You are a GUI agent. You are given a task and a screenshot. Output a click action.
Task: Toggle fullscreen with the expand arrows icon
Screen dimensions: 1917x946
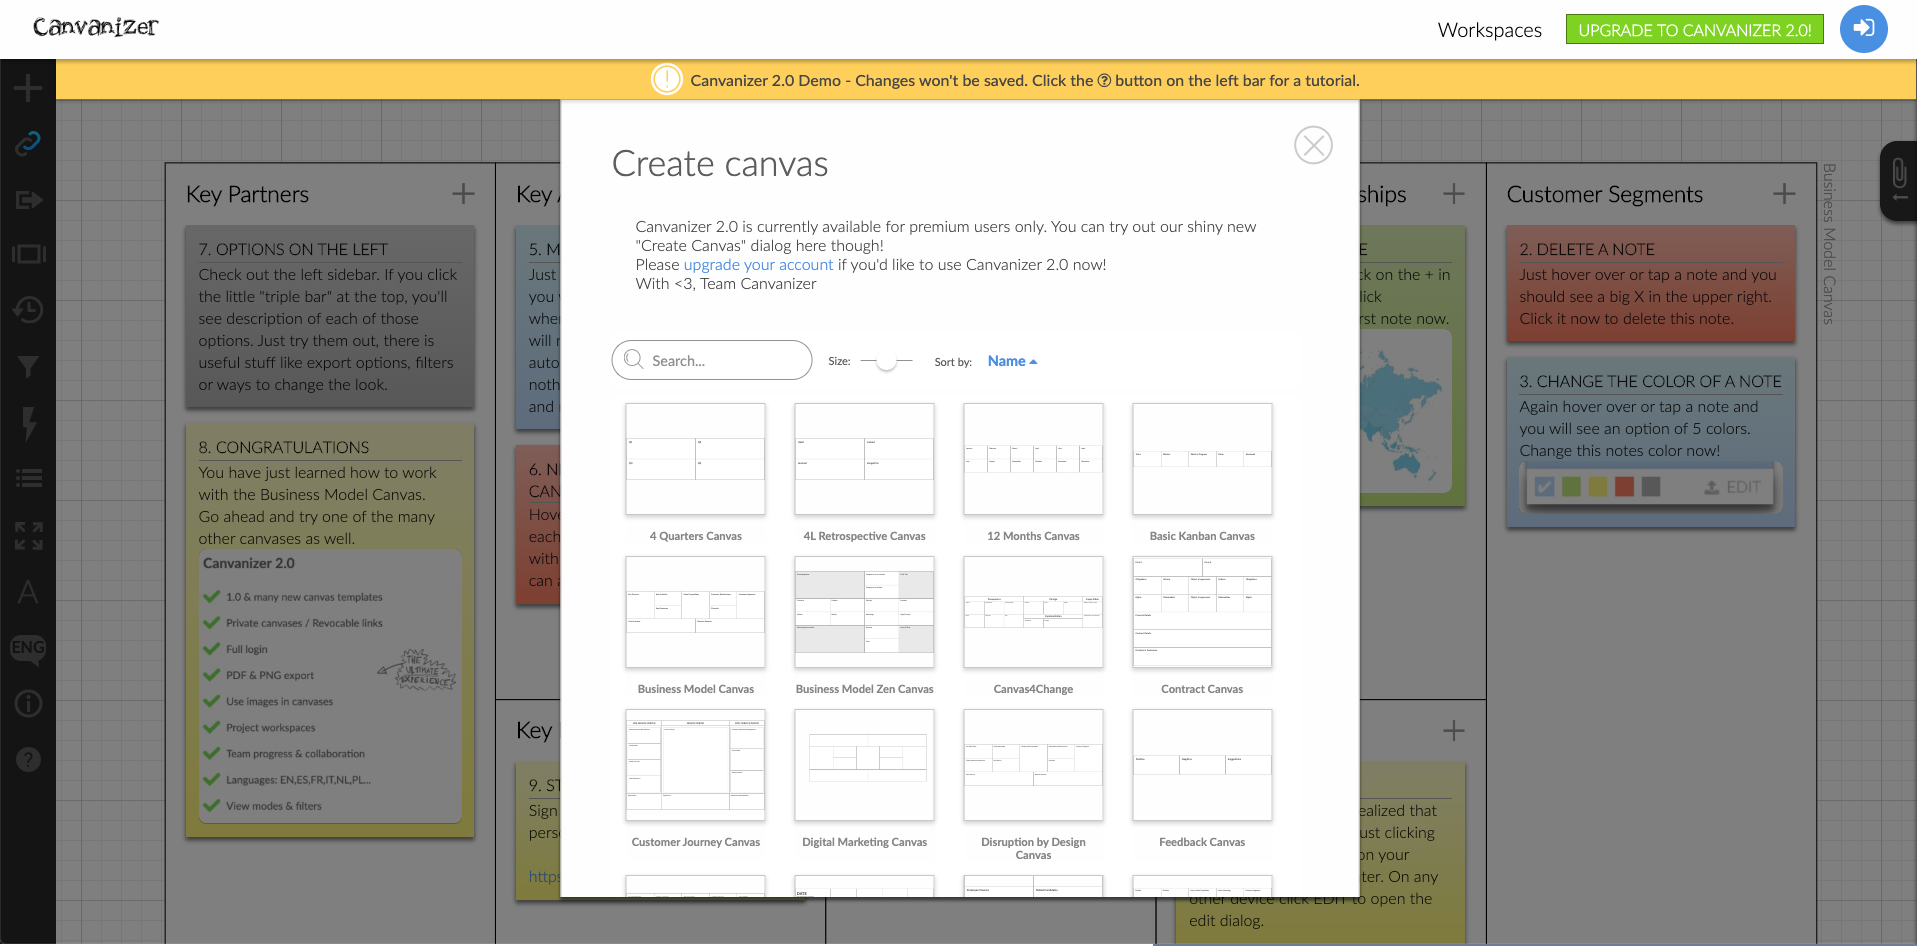click(x=28, y=536)
